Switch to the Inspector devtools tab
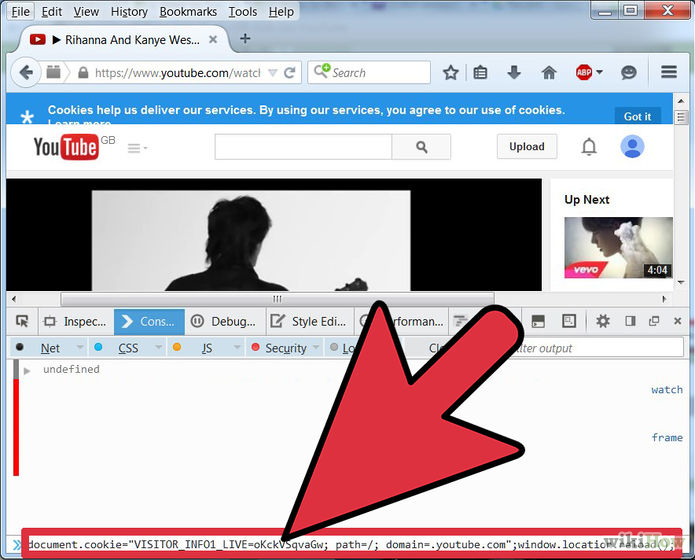The width and height of the screenshot is (695, 560). click(75, 321)
